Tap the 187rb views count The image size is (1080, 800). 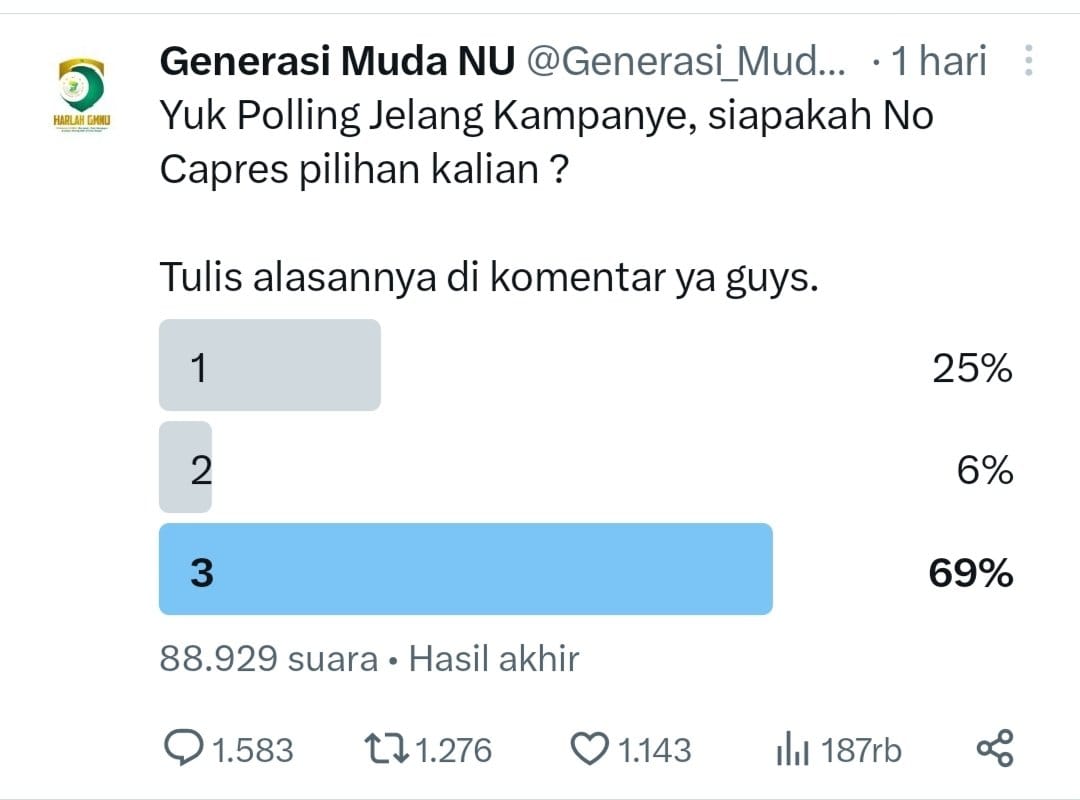tap(861, 750)
